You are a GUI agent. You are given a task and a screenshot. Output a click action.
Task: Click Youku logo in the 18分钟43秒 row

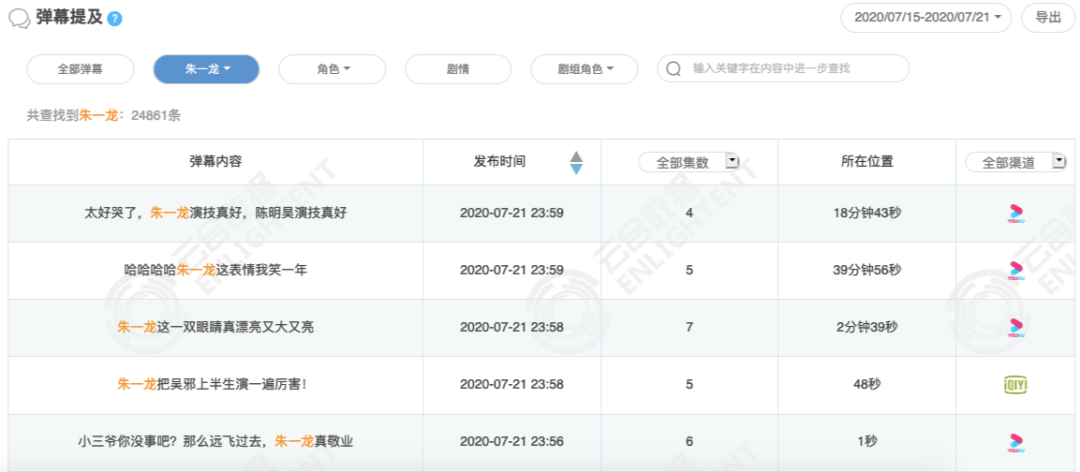click(1015, 214)
